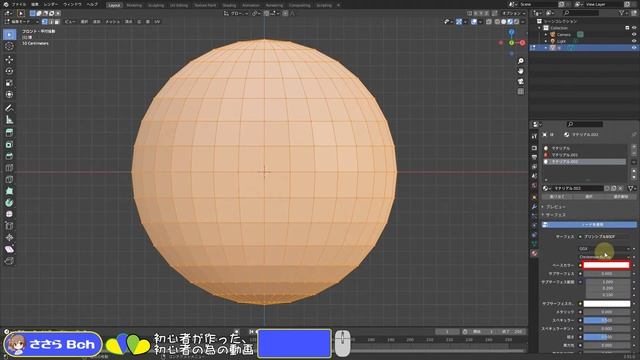Screen dimensions: 640x360
Task: Select the Measure tool
Action: [9, 120]
